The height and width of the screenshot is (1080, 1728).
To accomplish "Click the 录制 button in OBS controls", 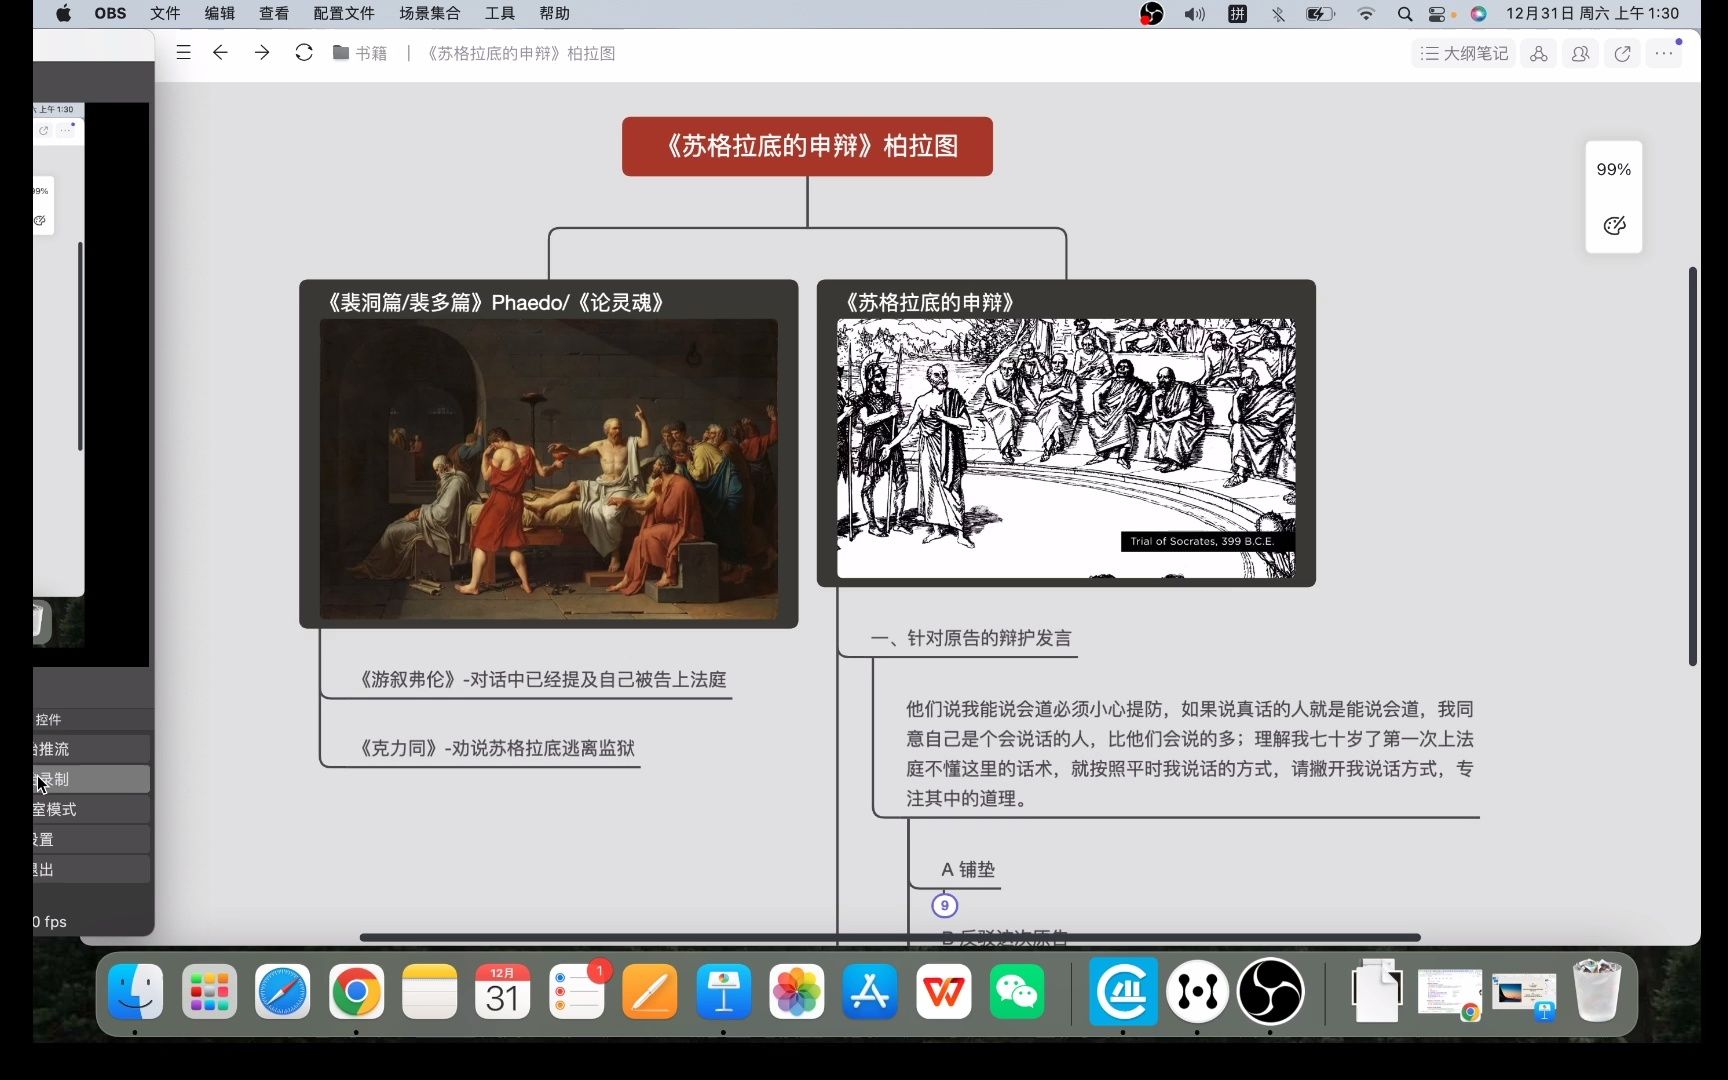I will pos(91,779).
